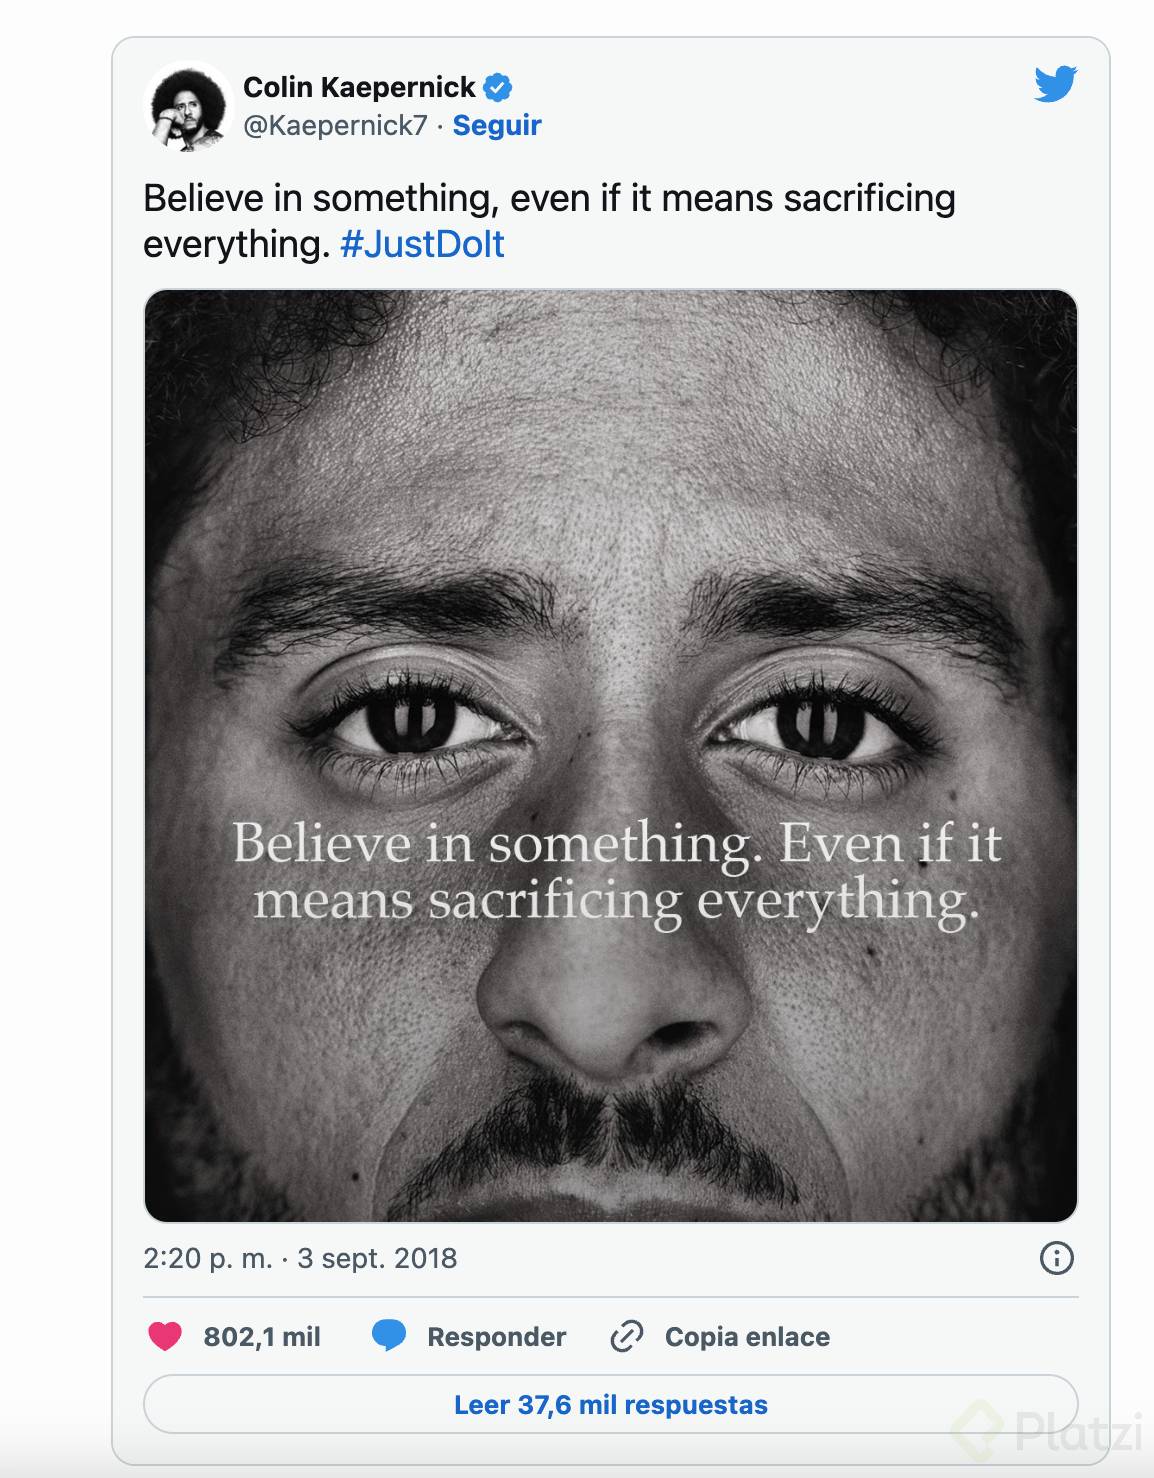Click the Platzi watermark logo
The width and height of the screenshot is (1154, 1478).
[1050, 1430]
